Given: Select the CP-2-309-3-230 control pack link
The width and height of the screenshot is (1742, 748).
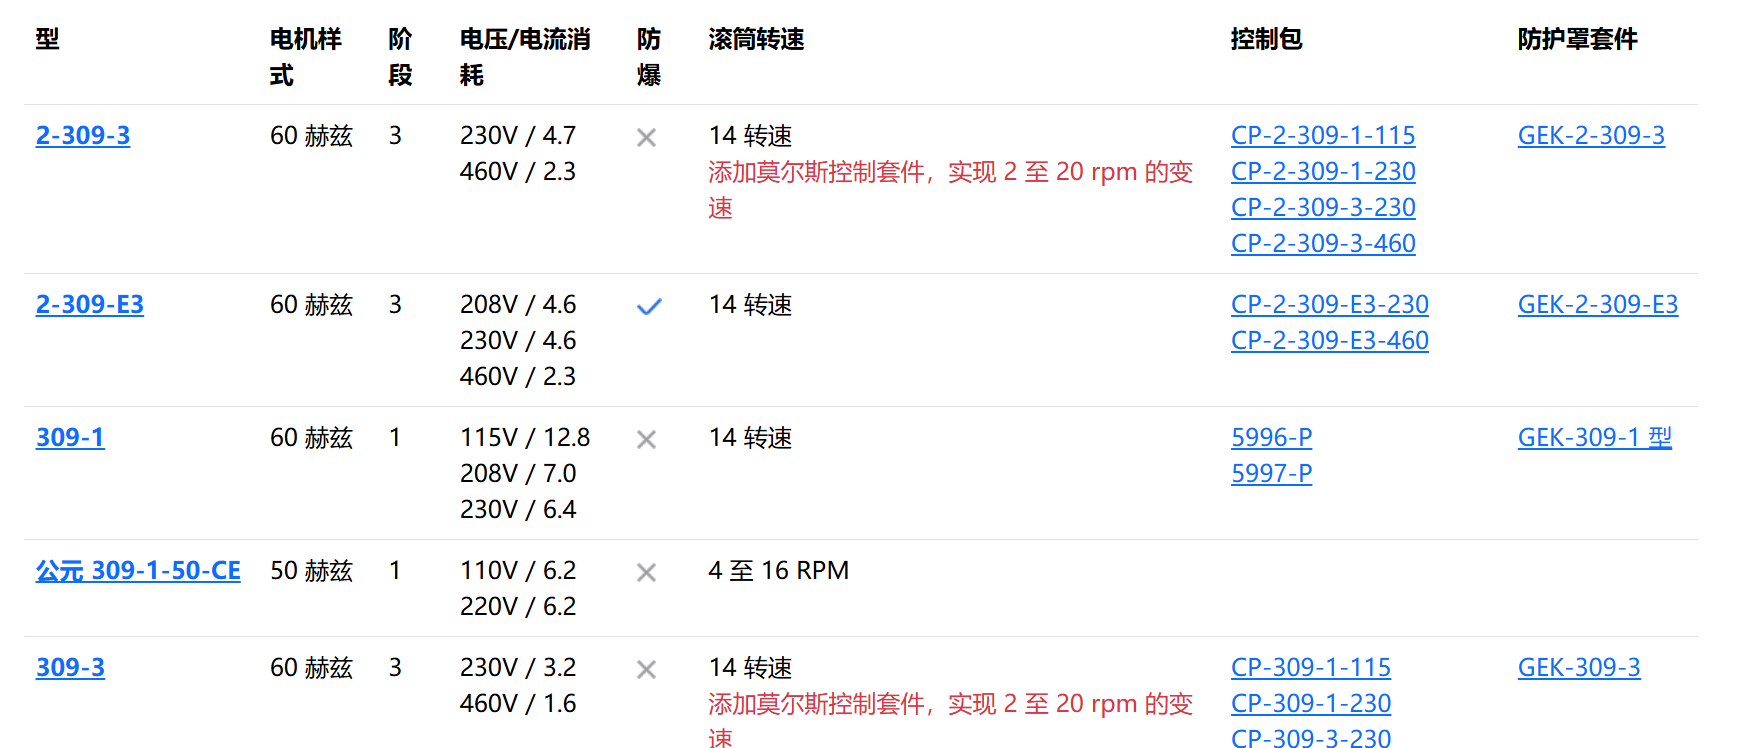Looking at the screenshot, I should (1323, 207).
